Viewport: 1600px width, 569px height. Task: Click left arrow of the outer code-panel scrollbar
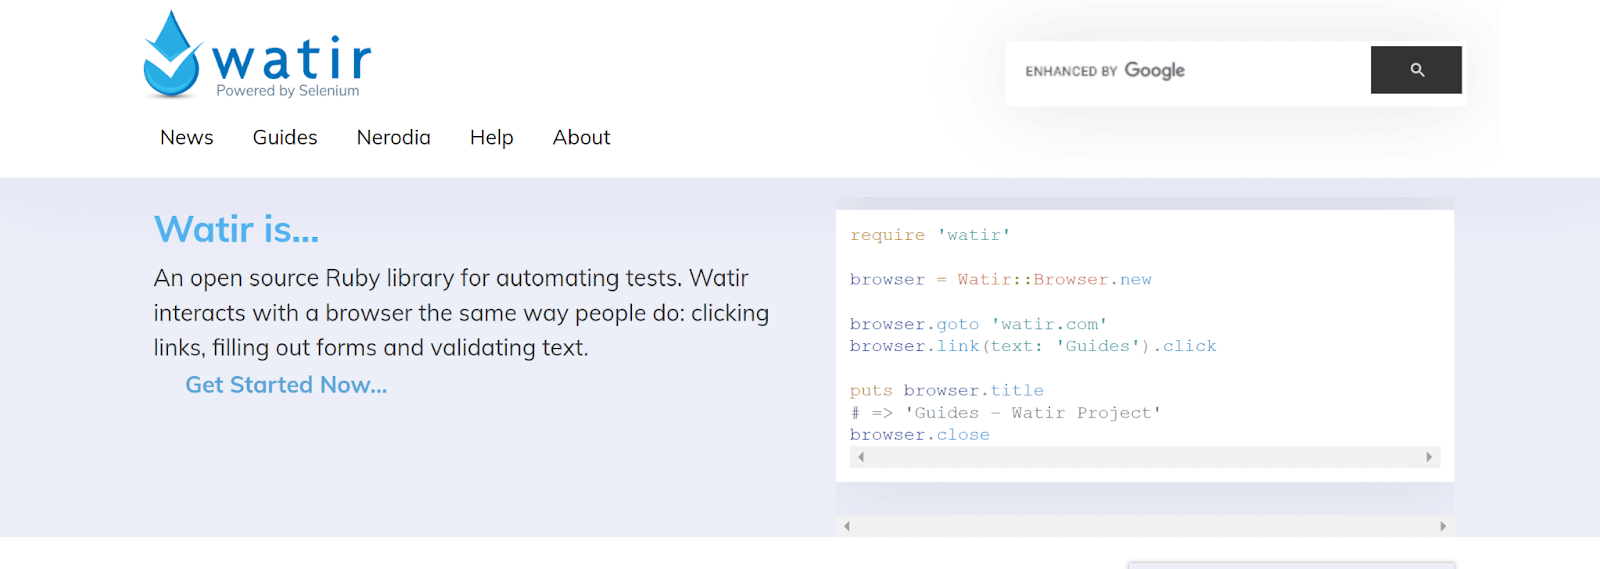(x=847, y=526)
